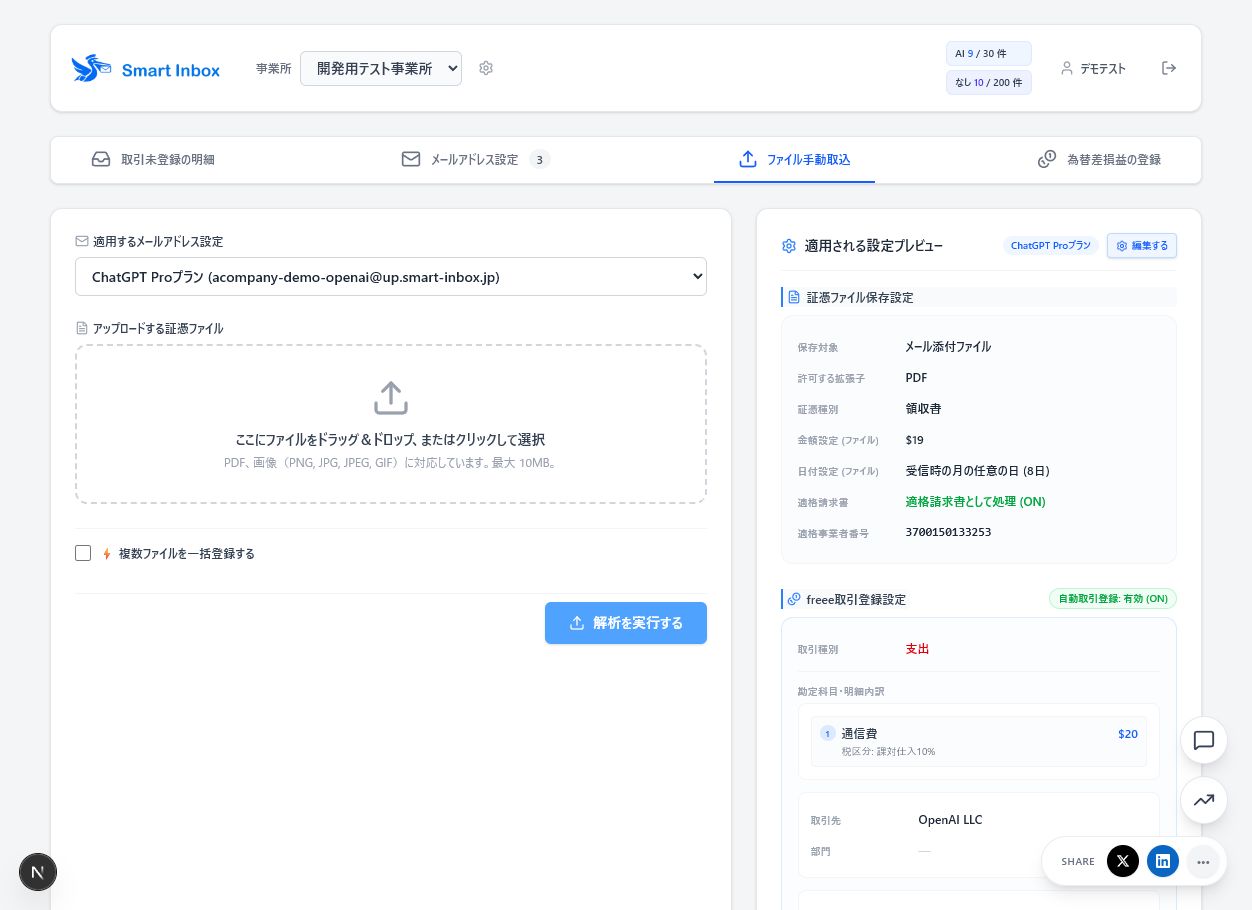
Task: Share on LinkedIn
Action: pyautogui.click(x=1163, y=861)
